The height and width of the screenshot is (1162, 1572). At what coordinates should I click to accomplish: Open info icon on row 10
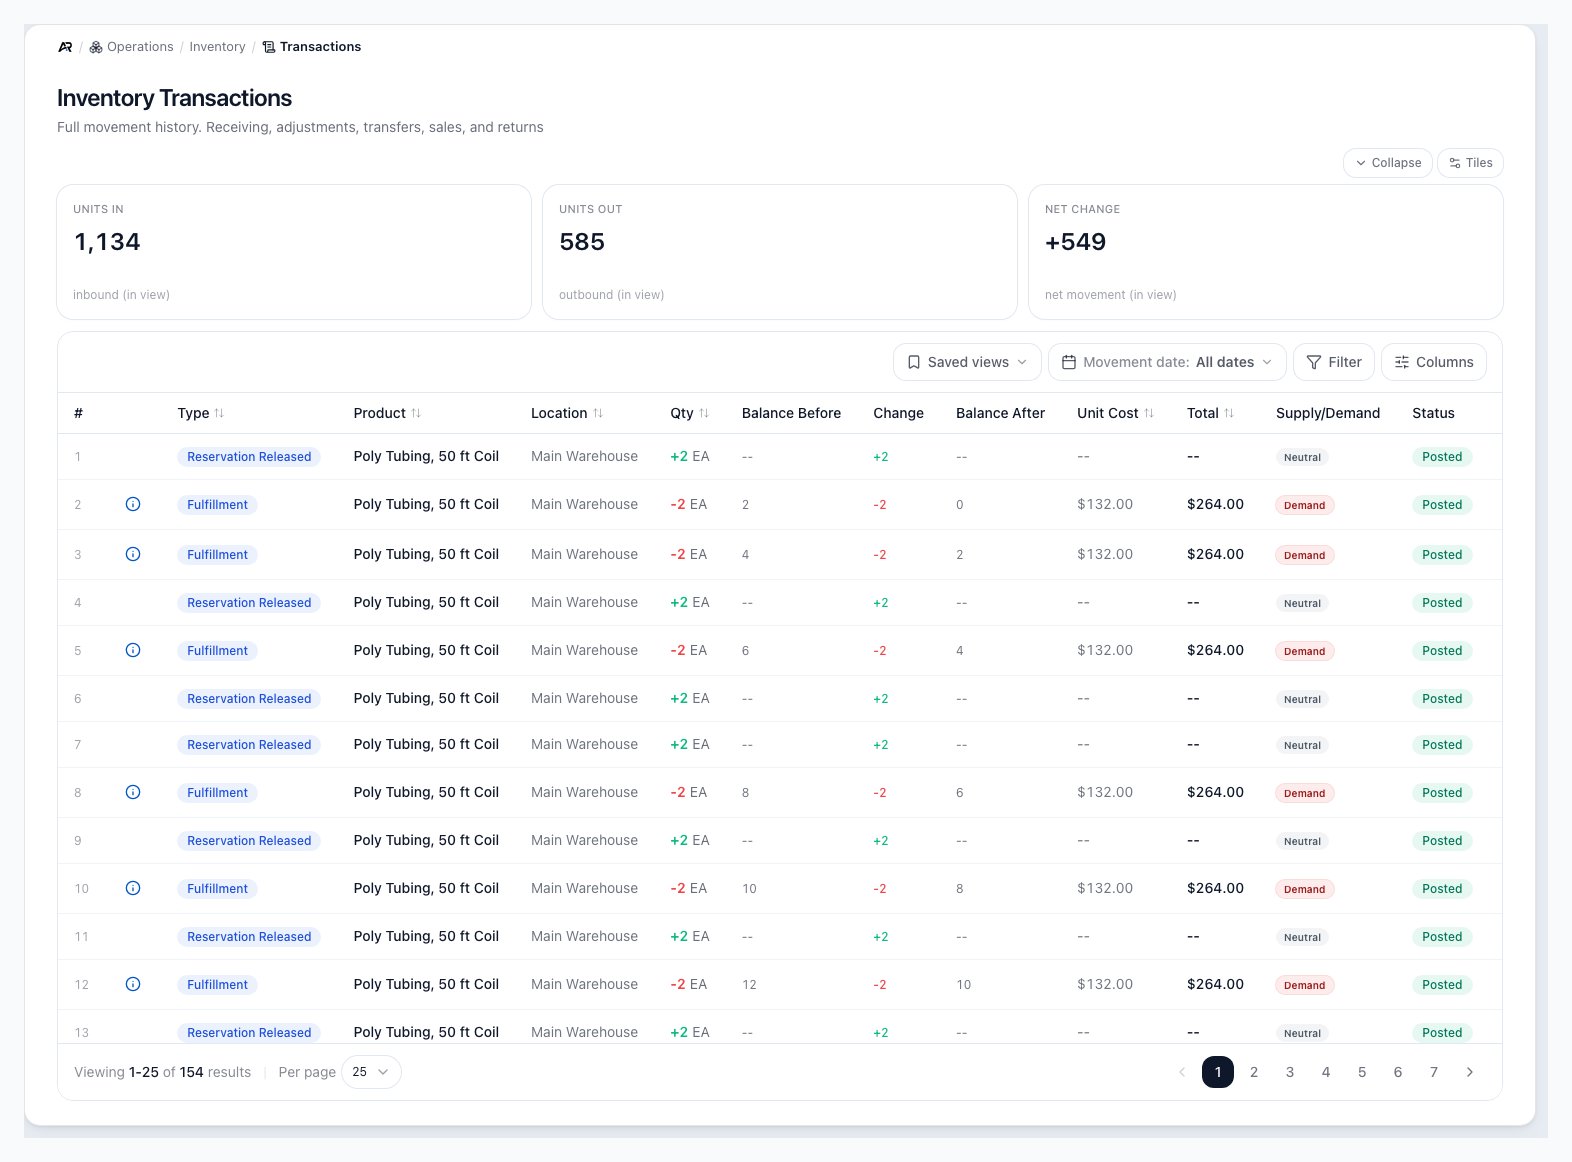(x=133, y=888)
